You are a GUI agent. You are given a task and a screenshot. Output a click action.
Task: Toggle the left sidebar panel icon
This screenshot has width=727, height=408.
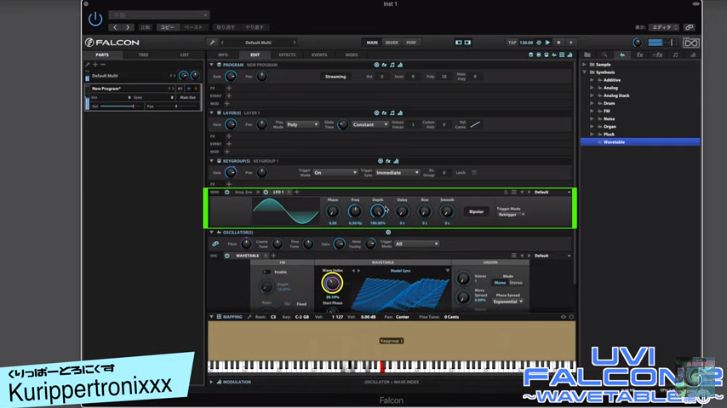coord(459,43)
